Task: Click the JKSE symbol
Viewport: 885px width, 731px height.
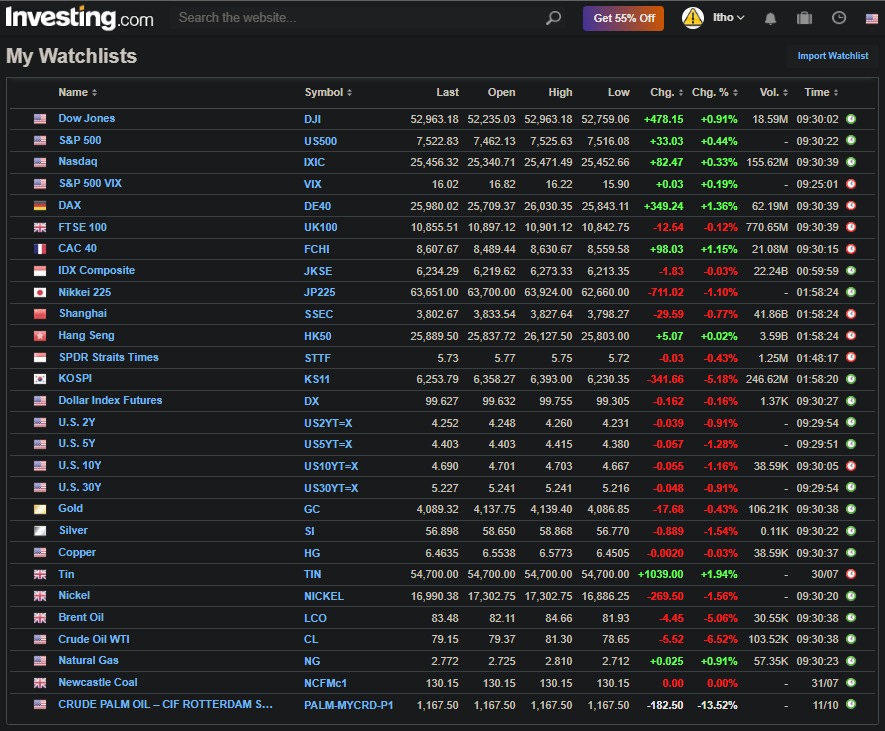Action: [x=318, y=271]
